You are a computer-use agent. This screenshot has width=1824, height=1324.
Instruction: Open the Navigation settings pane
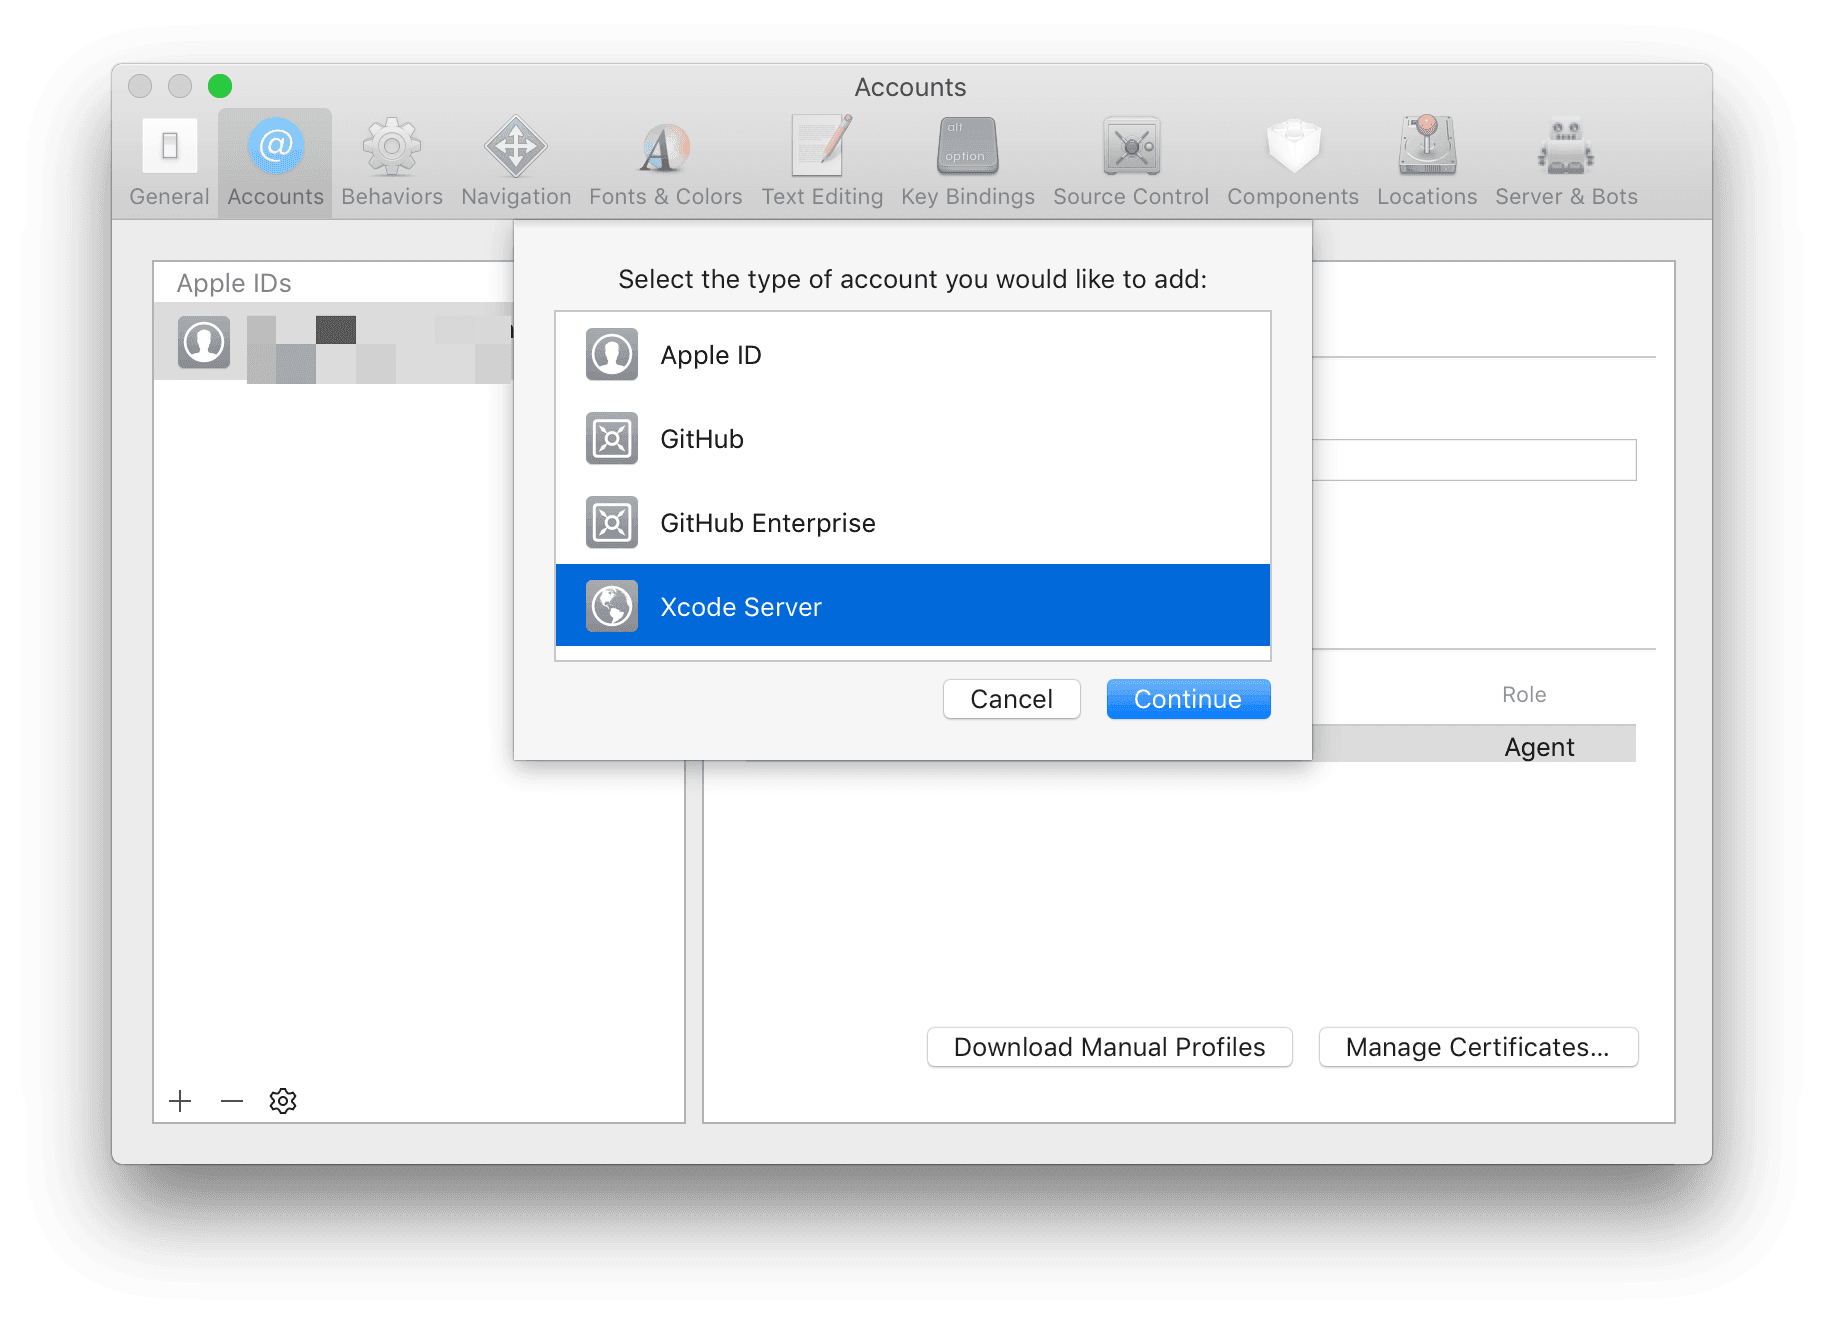[515, 160]
